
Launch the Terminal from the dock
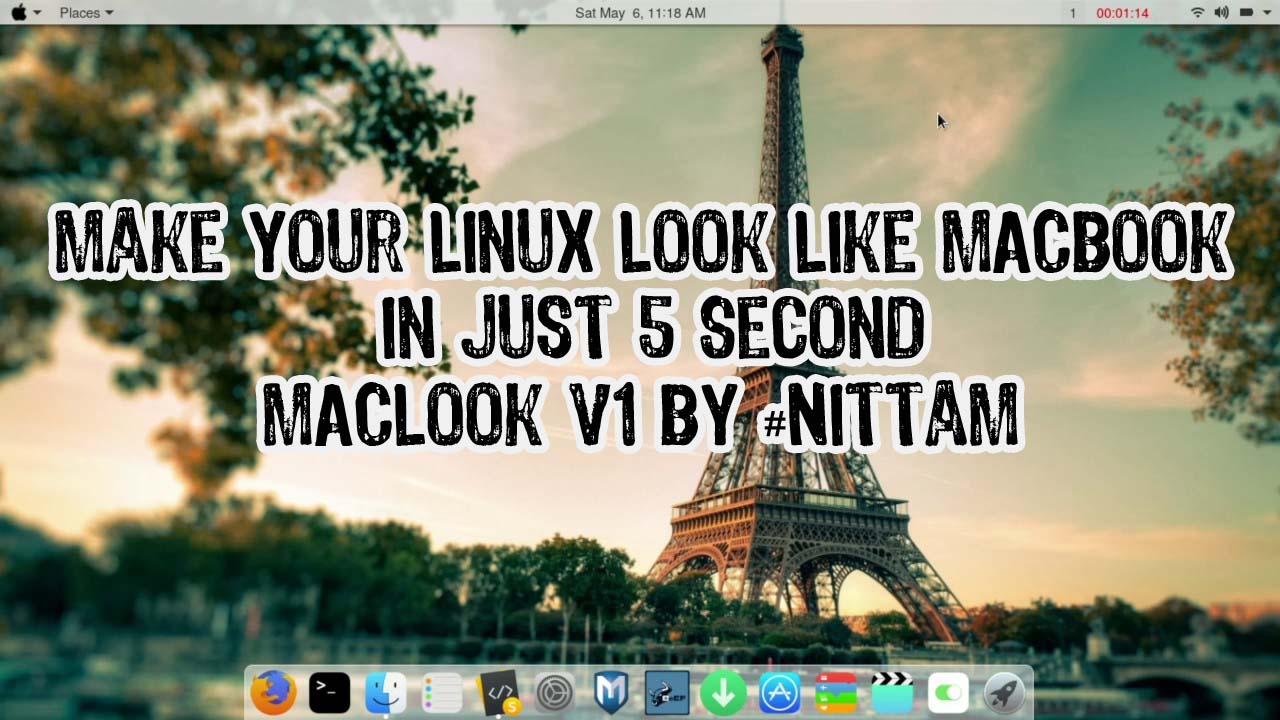tap(328, 691)
